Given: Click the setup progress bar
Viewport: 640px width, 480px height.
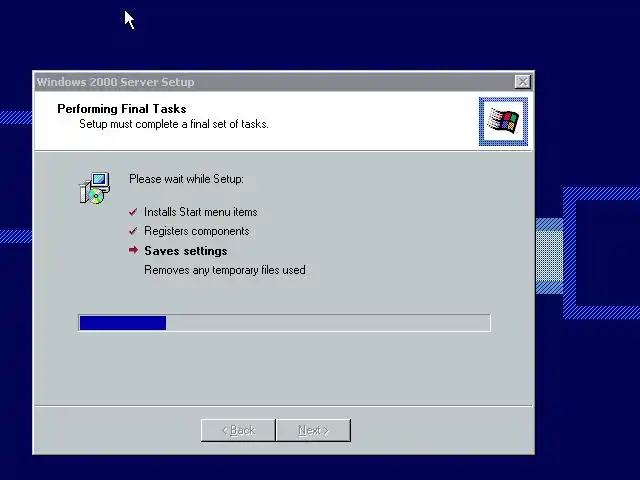Looking at the screenshot, I should [x=284, y=323].
